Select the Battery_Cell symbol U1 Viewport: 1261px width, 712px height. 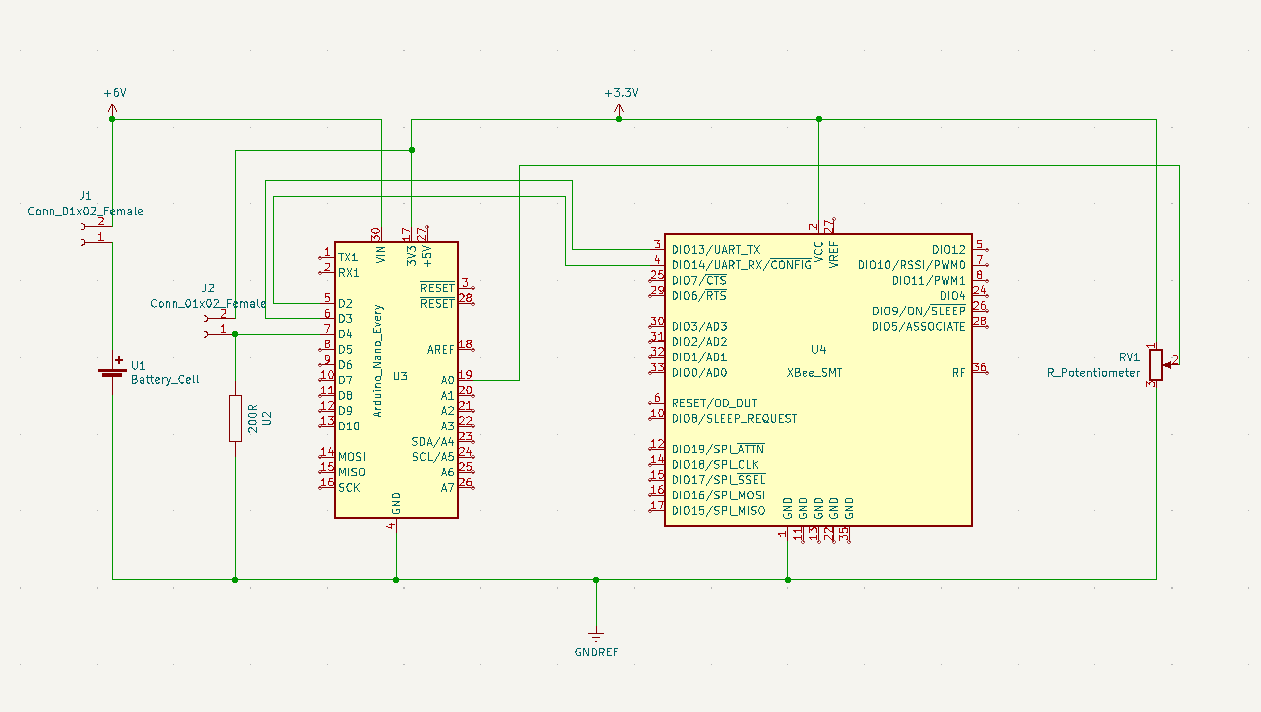coord(112,371)
